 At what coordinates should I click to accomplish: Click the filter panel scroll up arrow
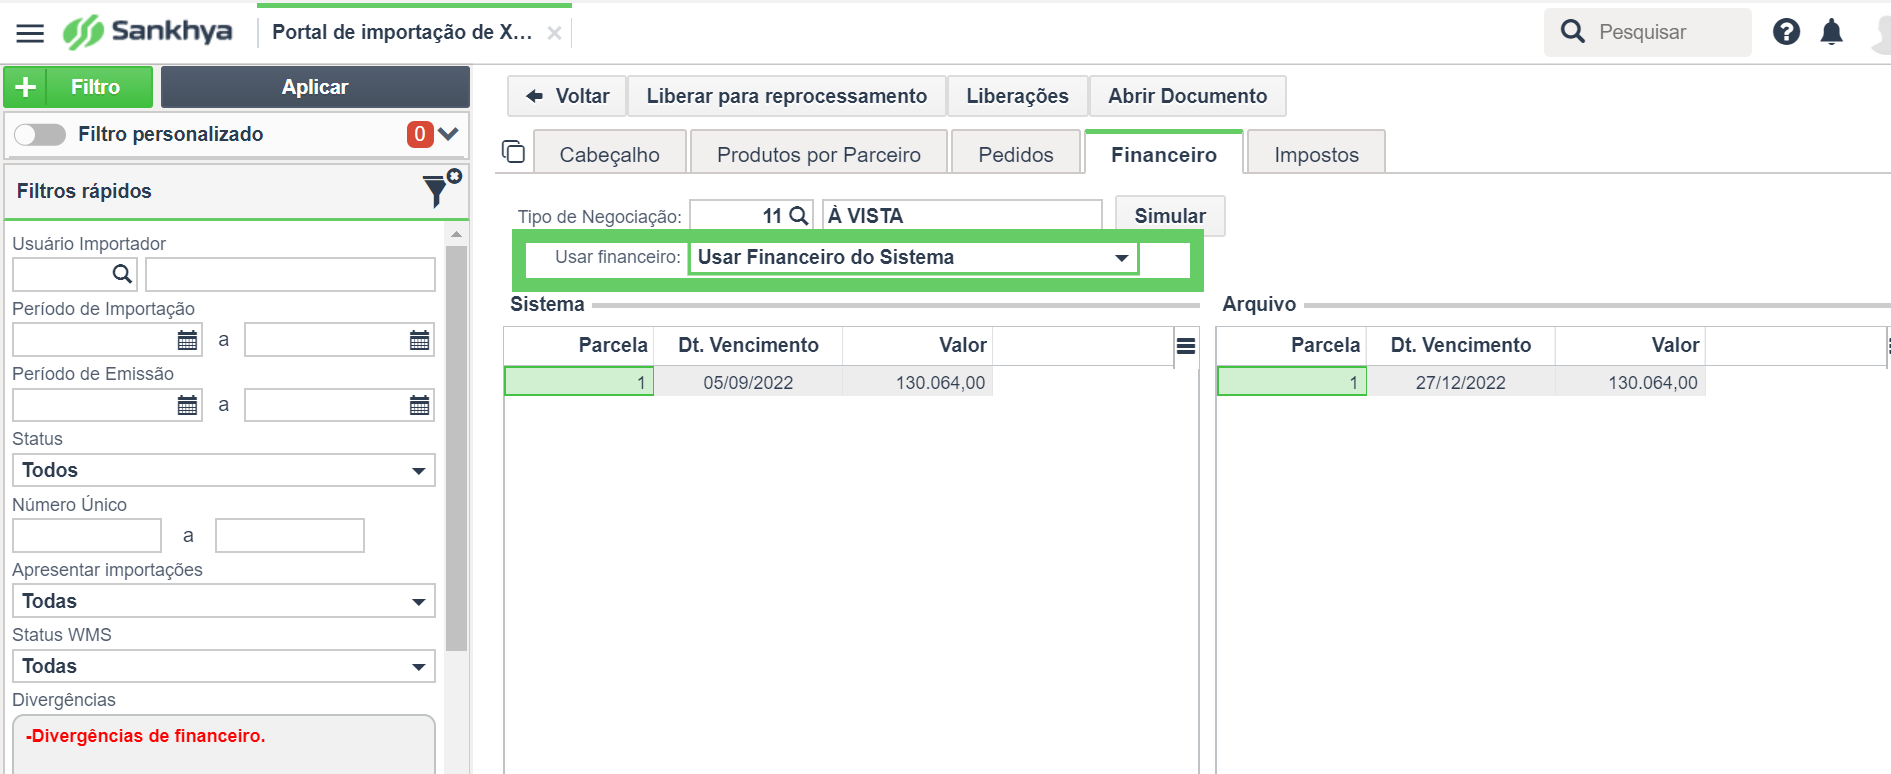coord(456,234)
